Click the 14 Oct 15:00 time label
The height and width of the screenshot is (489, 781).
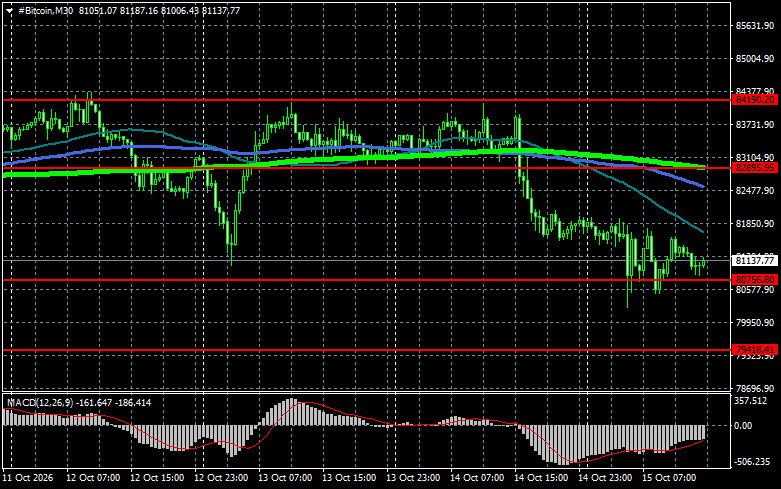541,478
